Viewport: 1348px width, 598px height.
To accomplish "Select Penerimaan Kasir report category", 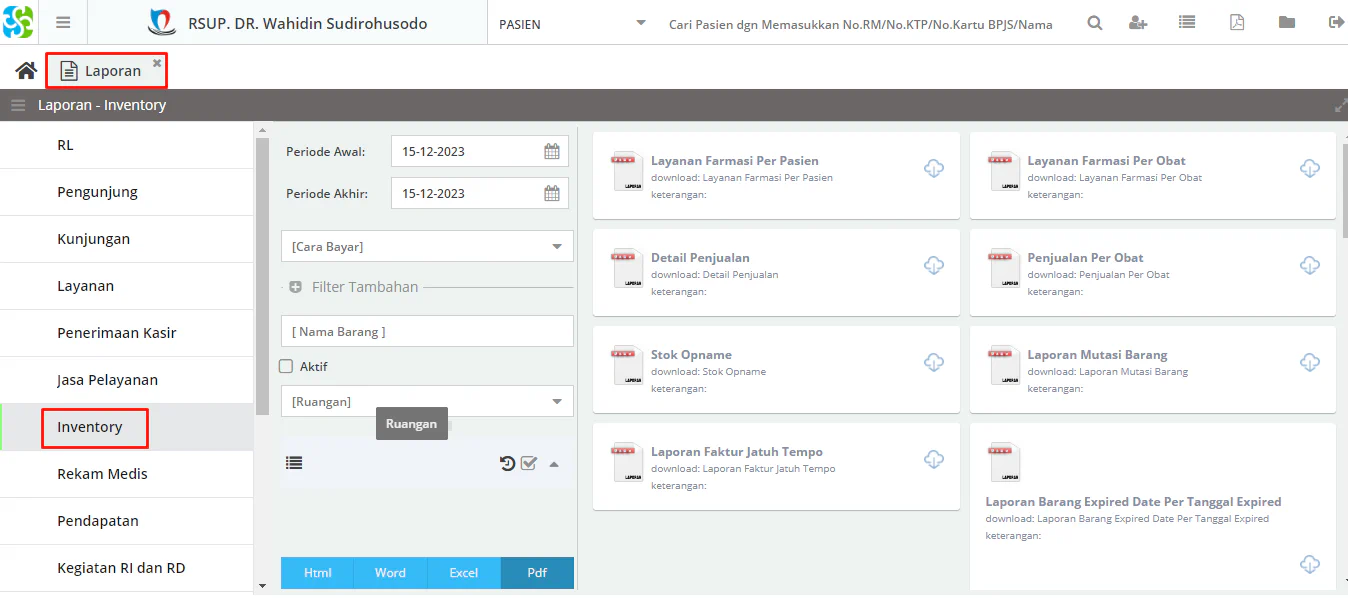I will point(126,333).
